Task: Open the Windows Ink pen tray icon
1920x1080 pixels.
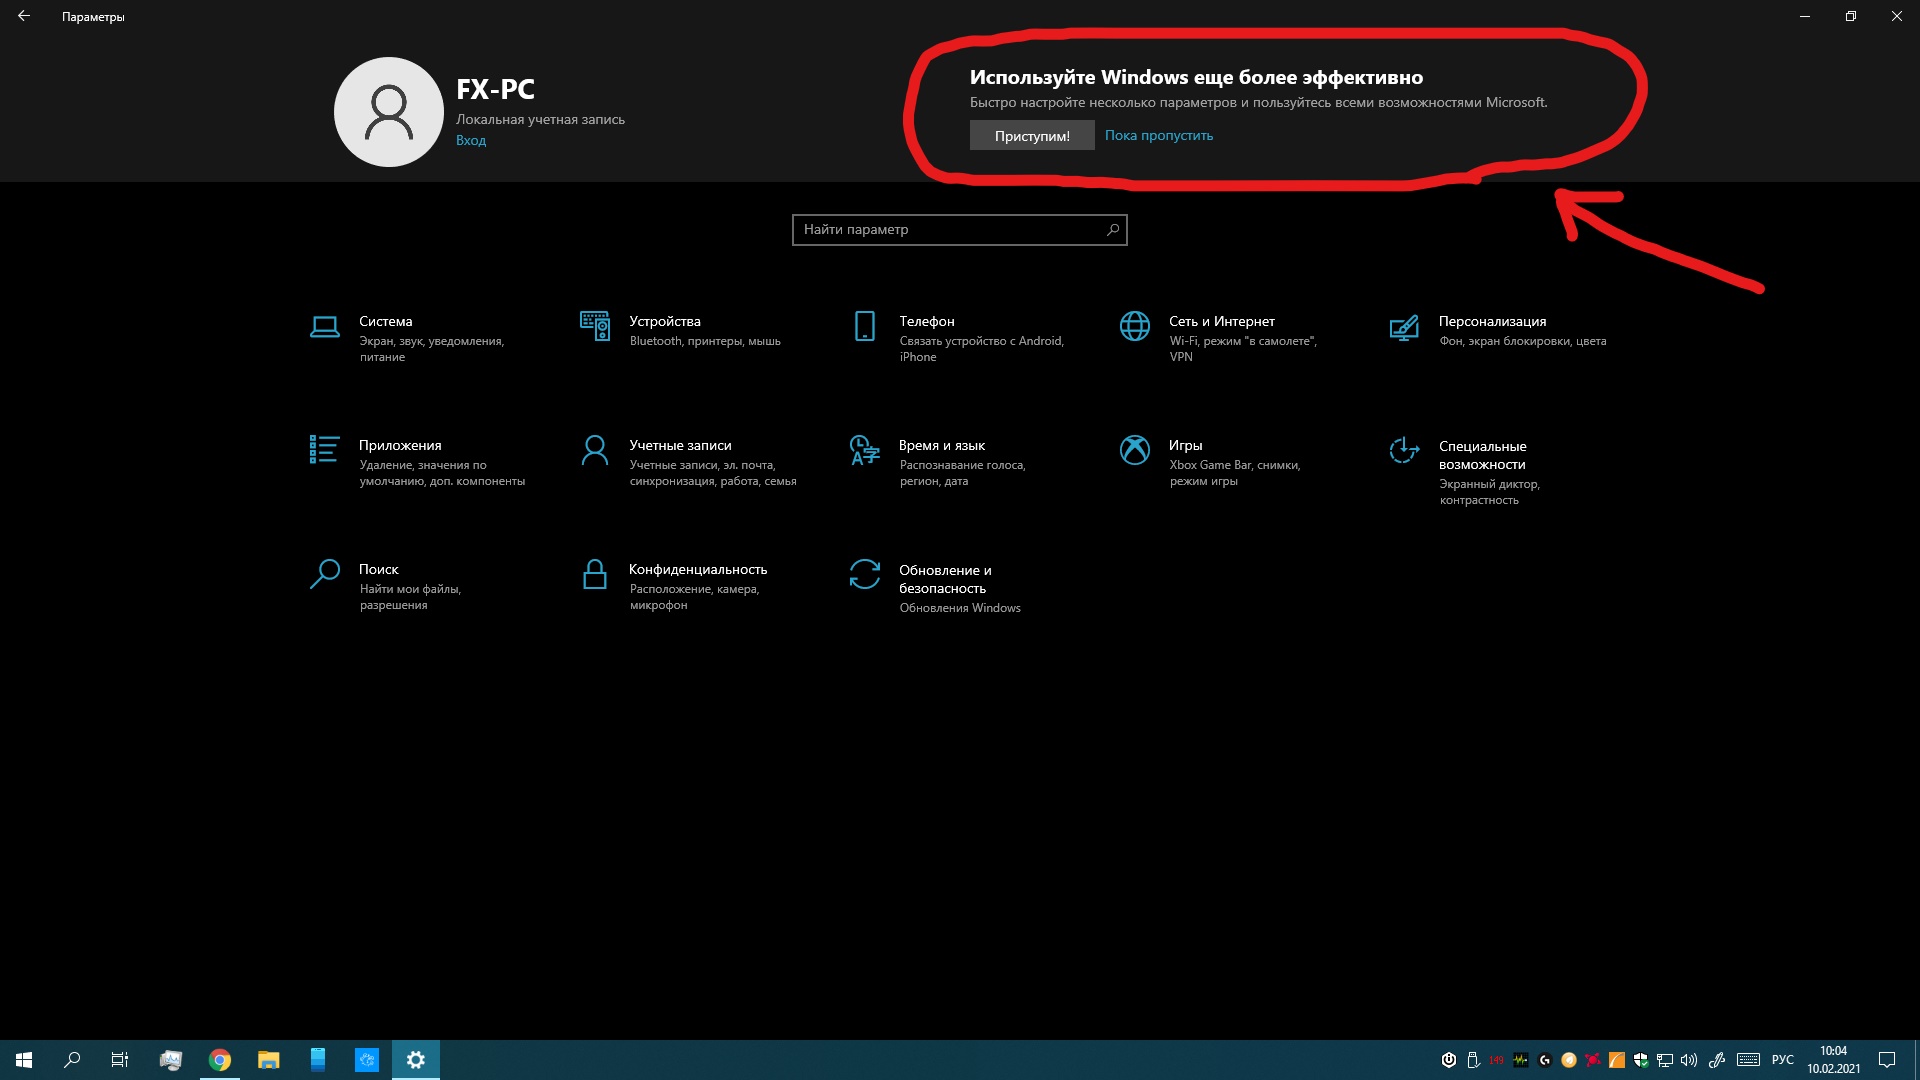Action: (1717, 1060)
